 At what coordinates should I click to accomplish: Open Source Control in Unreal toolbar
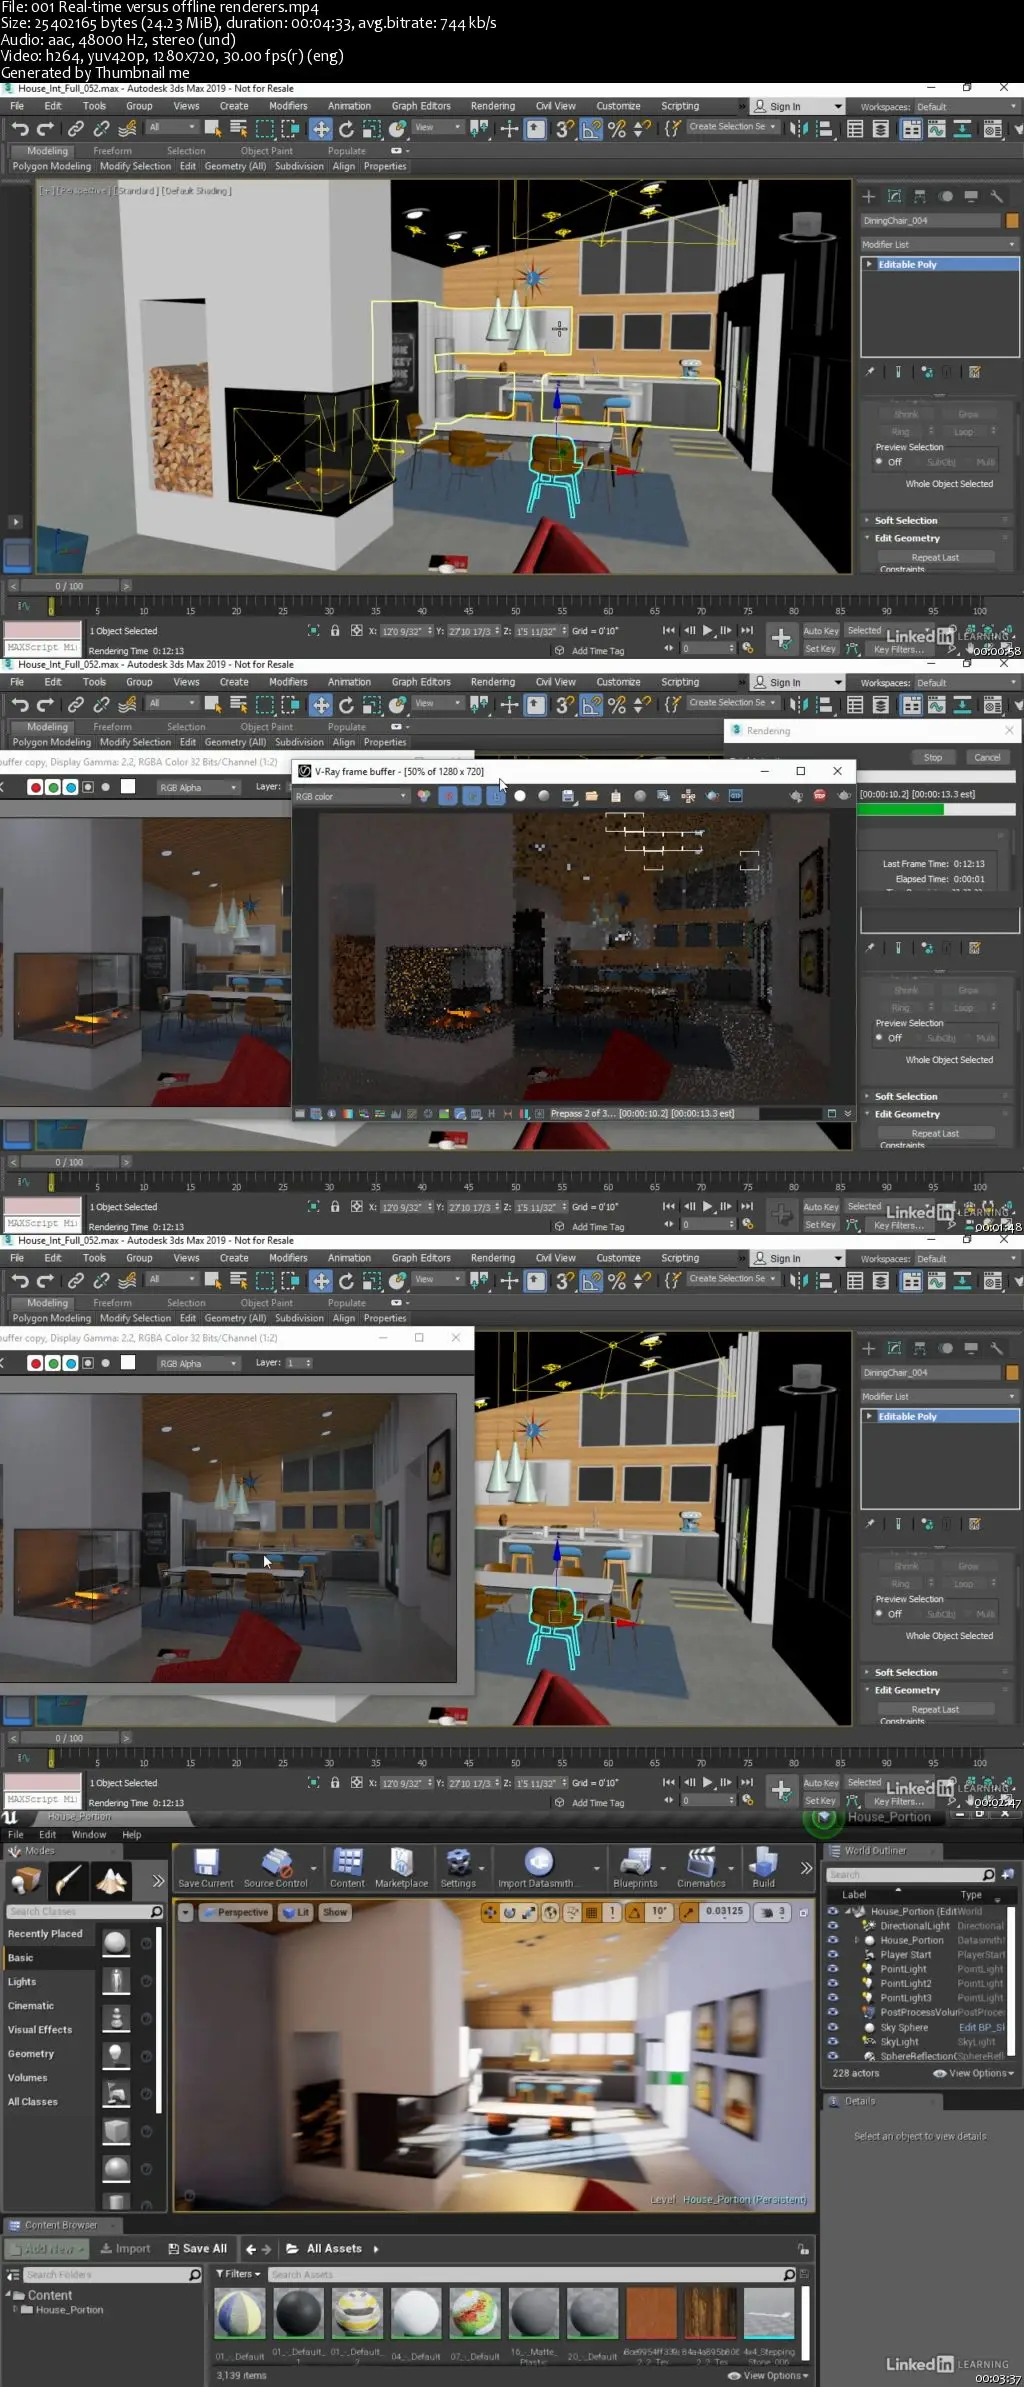coord(276,1867)
